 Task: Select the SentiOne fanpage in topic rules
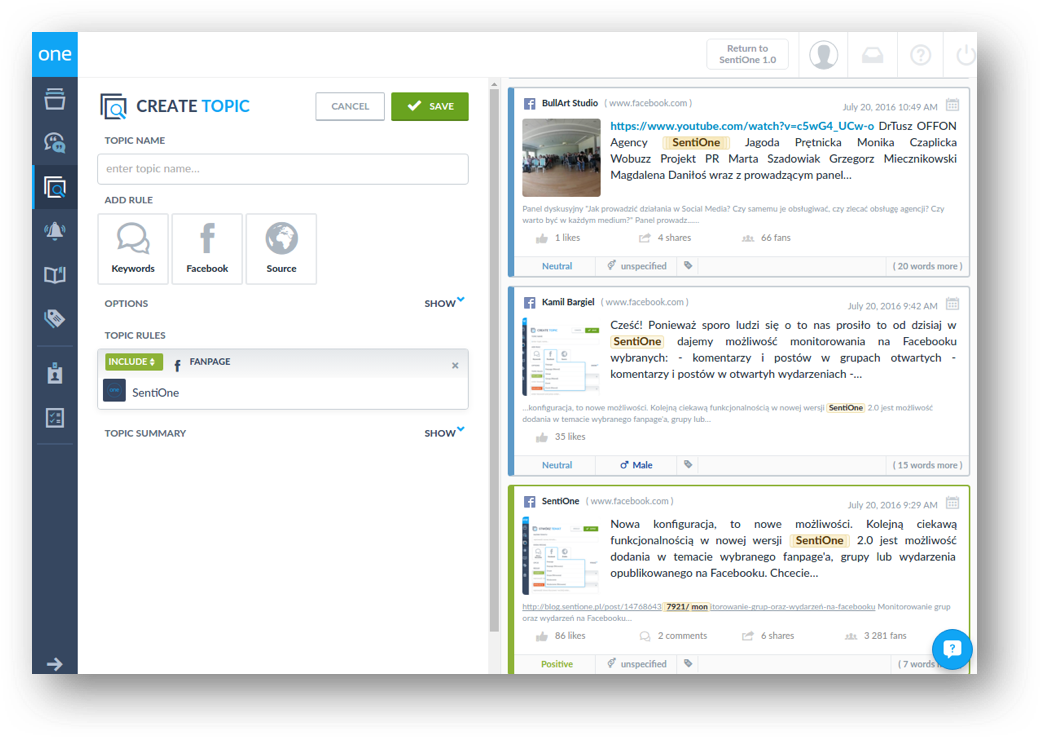pos(283,393)
